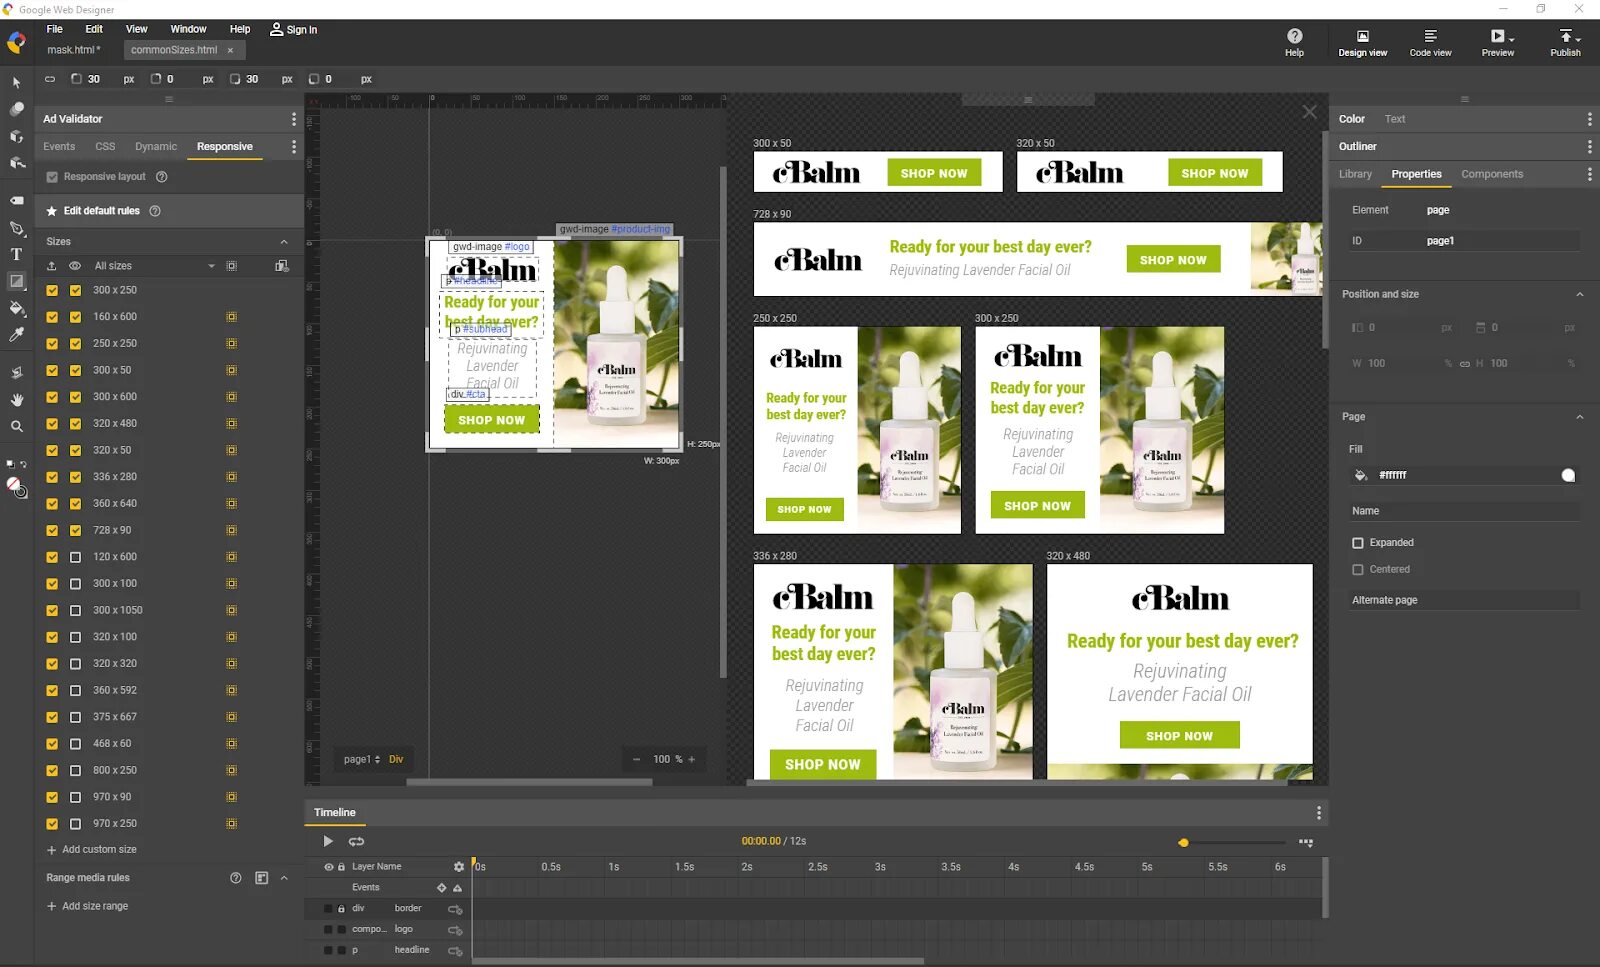Select the Paint bucket tool
Image resolution: width=1600 pixels, height=967 pixels.
[x=16, y=308]
